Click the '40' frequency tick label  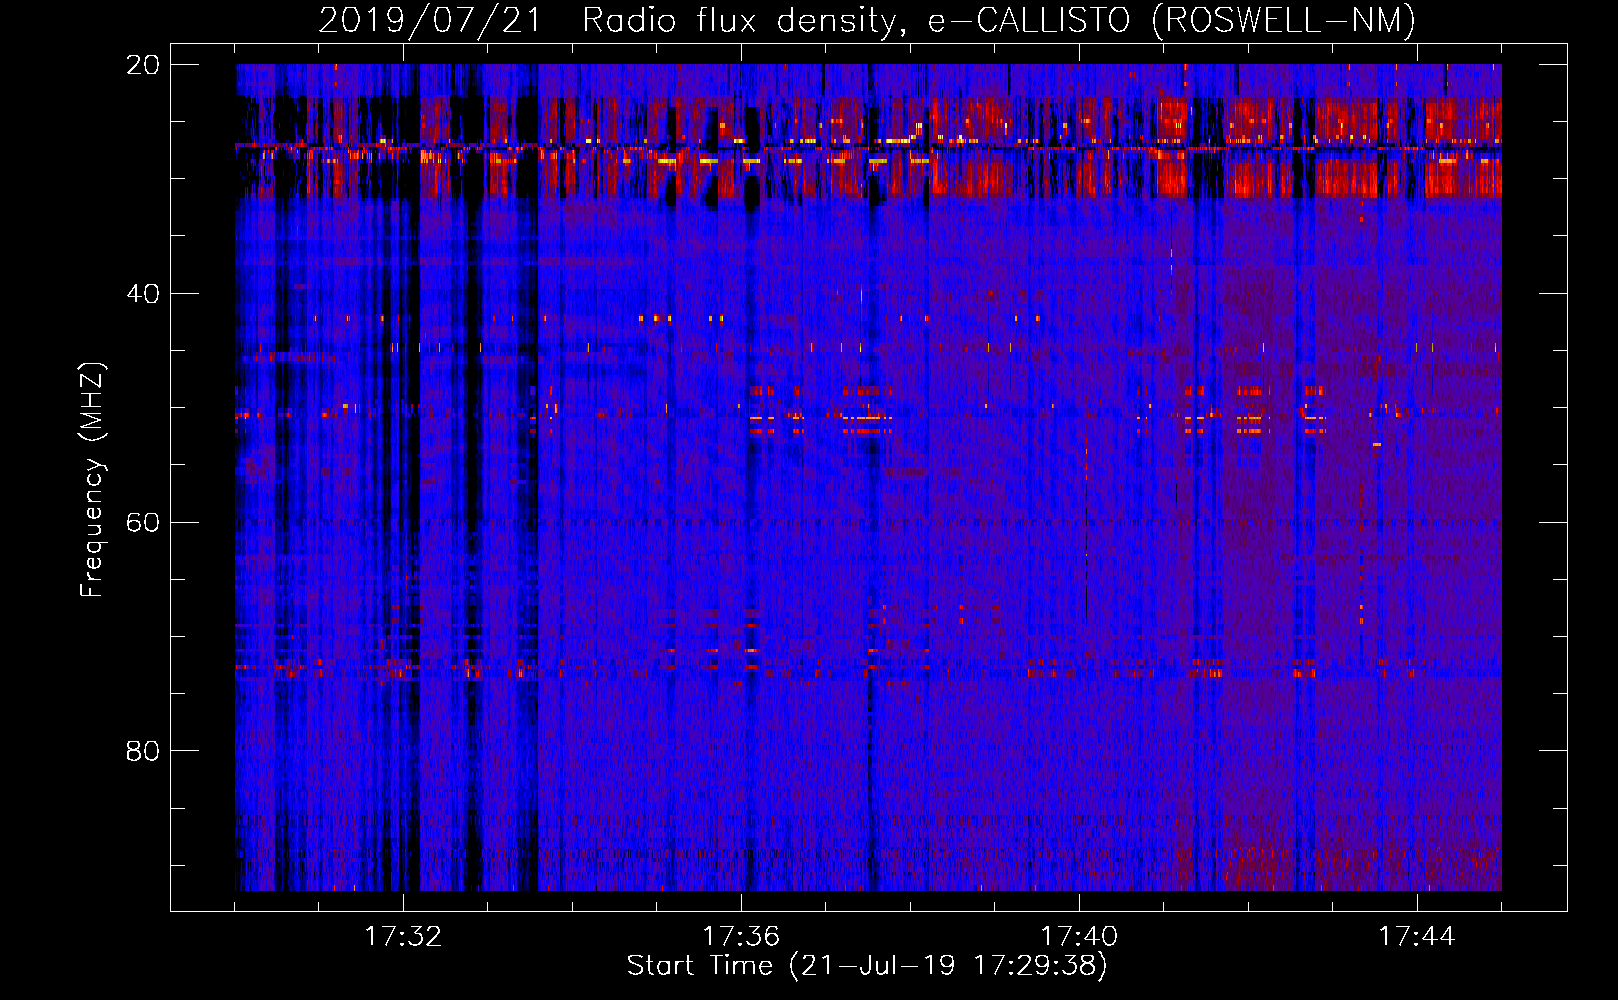tap(142, 294)
